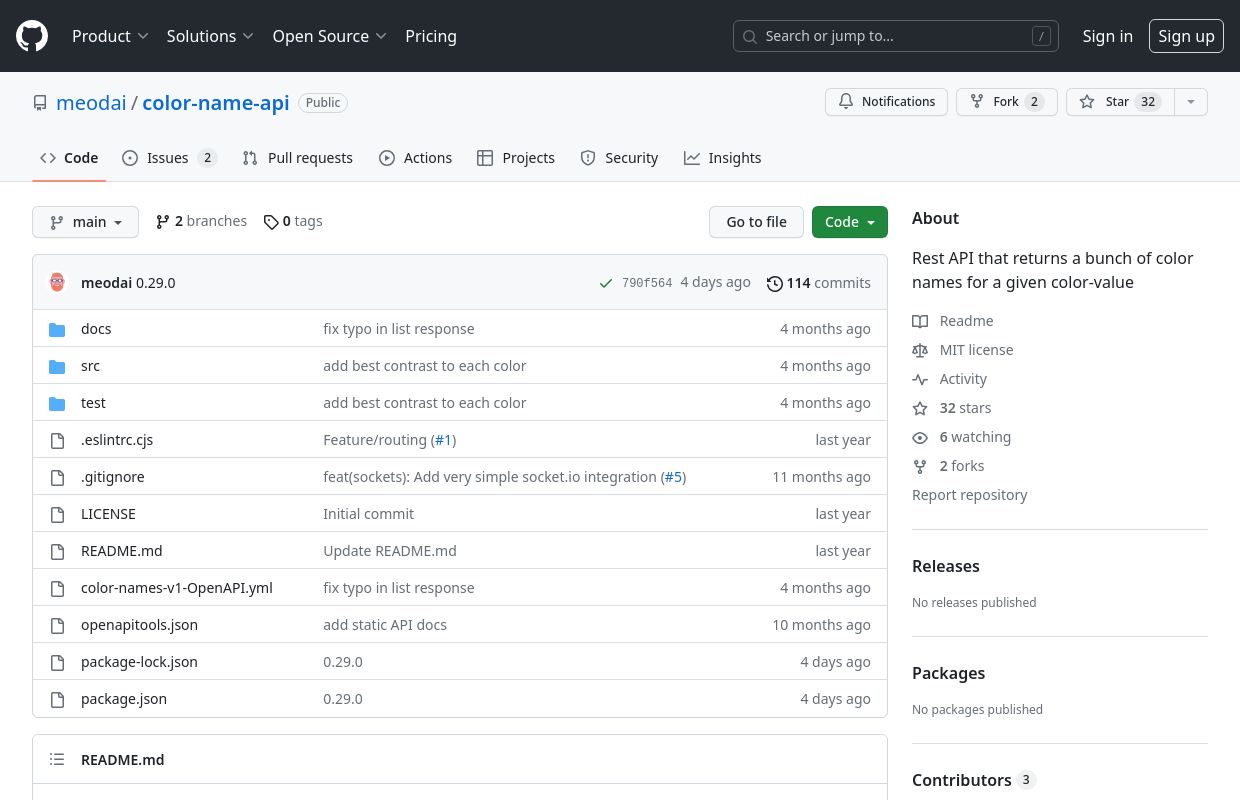Click the openapitools.json file icon
The image size is (1240, 800).
pos(57,625)
